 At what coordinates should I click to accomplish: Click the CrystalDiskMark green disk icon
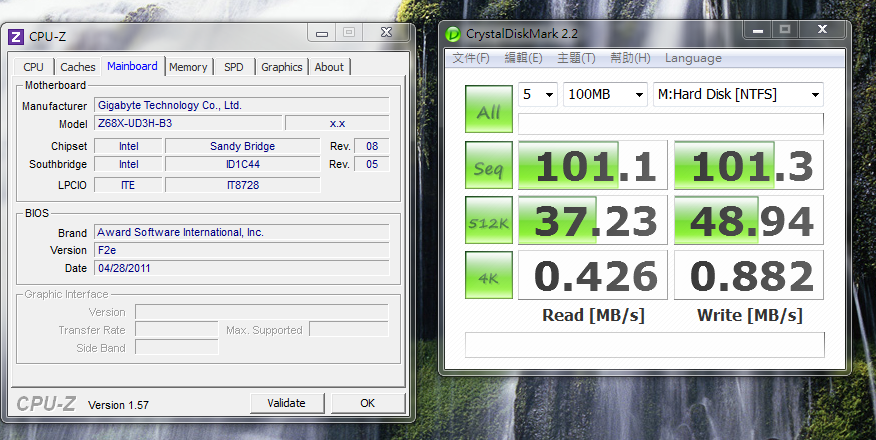(453, 34)
